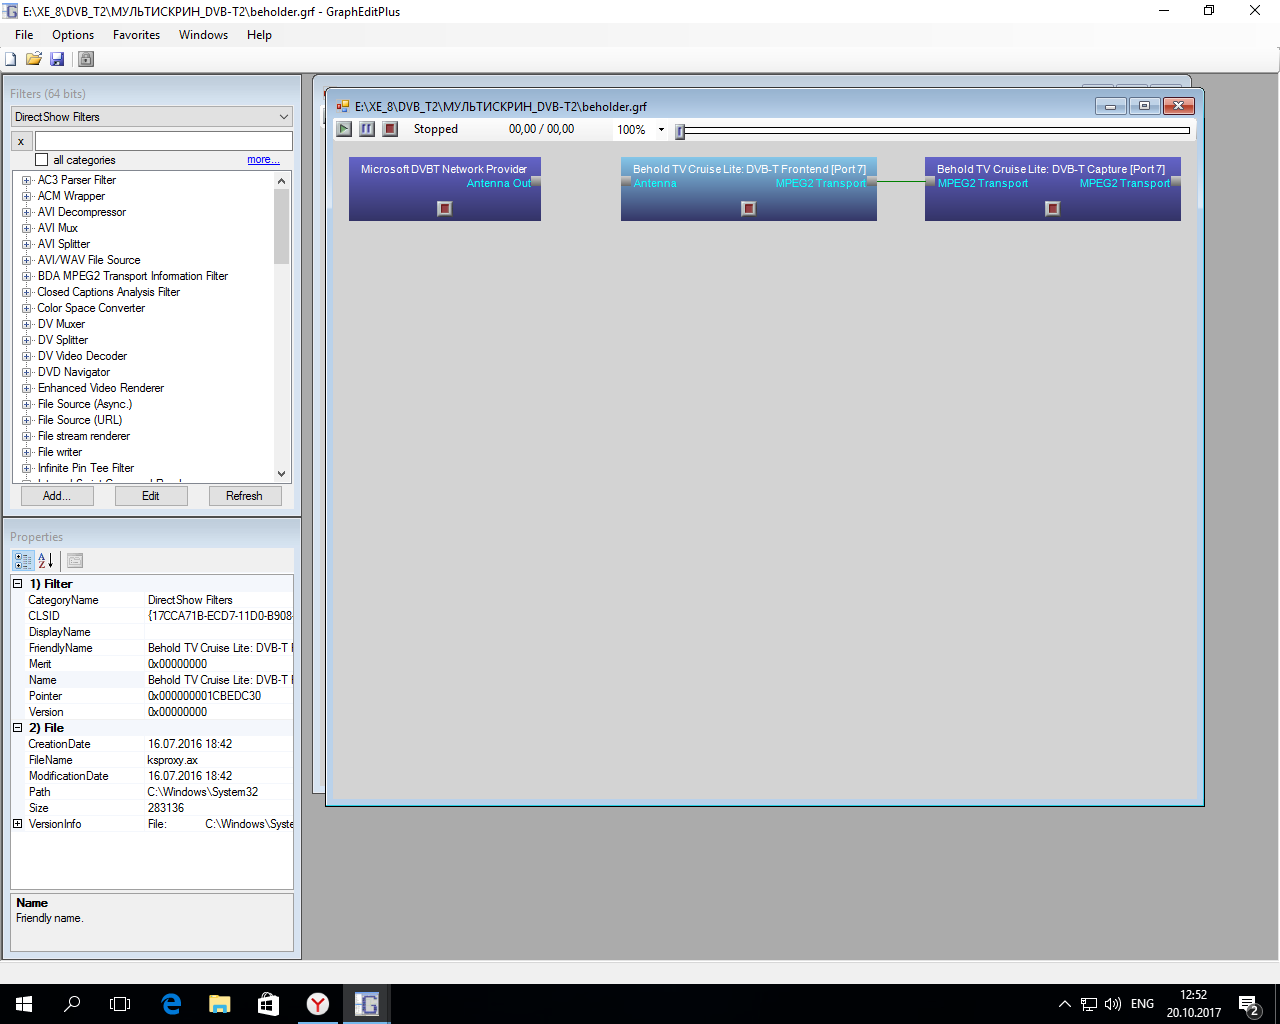Viewport: 1280px width, 1024px height.
Task: Click the Categorized view icon in Properties
Action: click(23, 561)
